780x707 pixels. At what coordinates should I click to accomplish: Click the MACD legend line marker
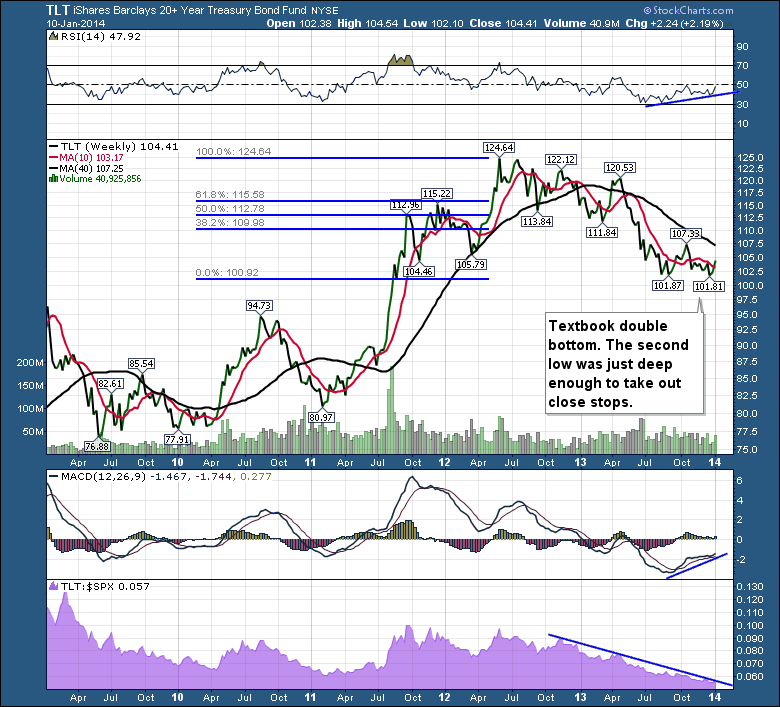[x=53, y=477]
